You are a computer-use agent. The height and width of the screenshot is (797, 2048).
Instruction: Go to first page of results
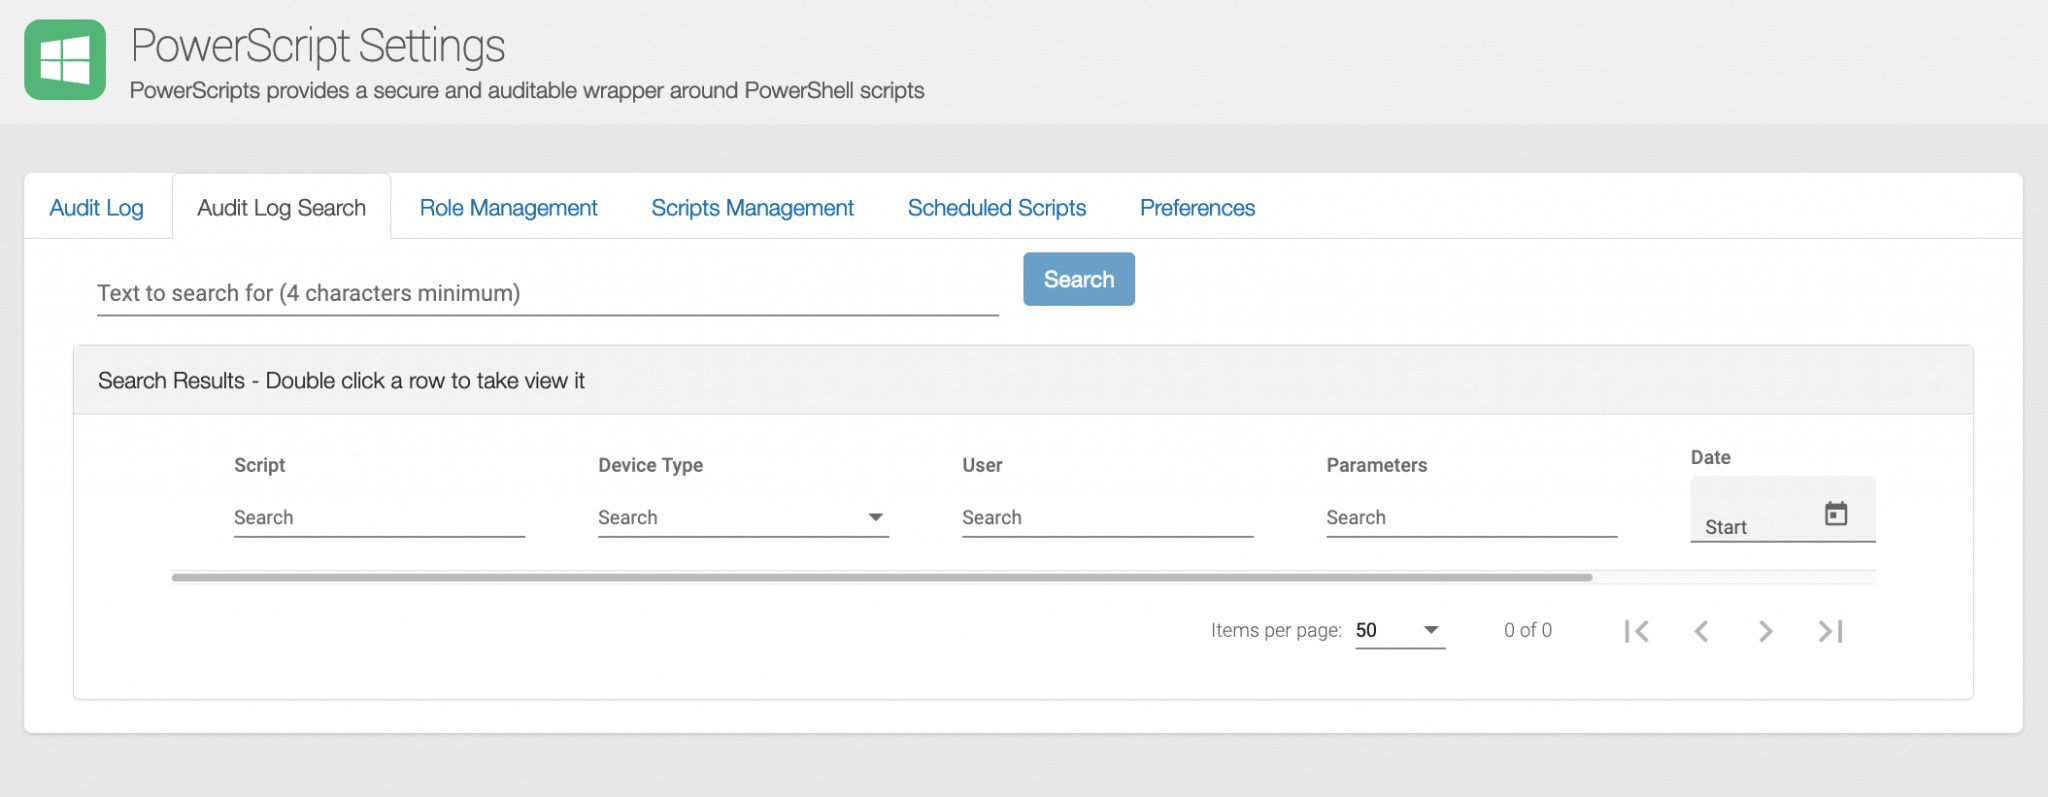click(1637, 631)
